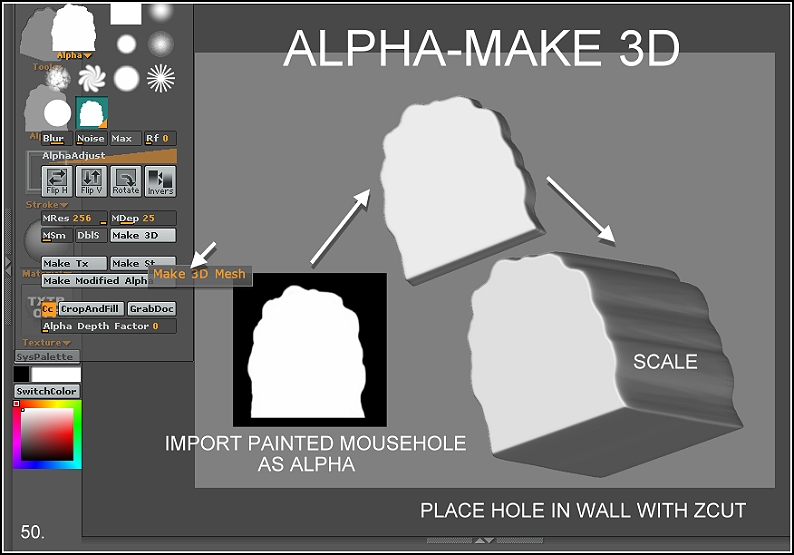Select the soft-edged round alpha beside starburst

(127, 78)
